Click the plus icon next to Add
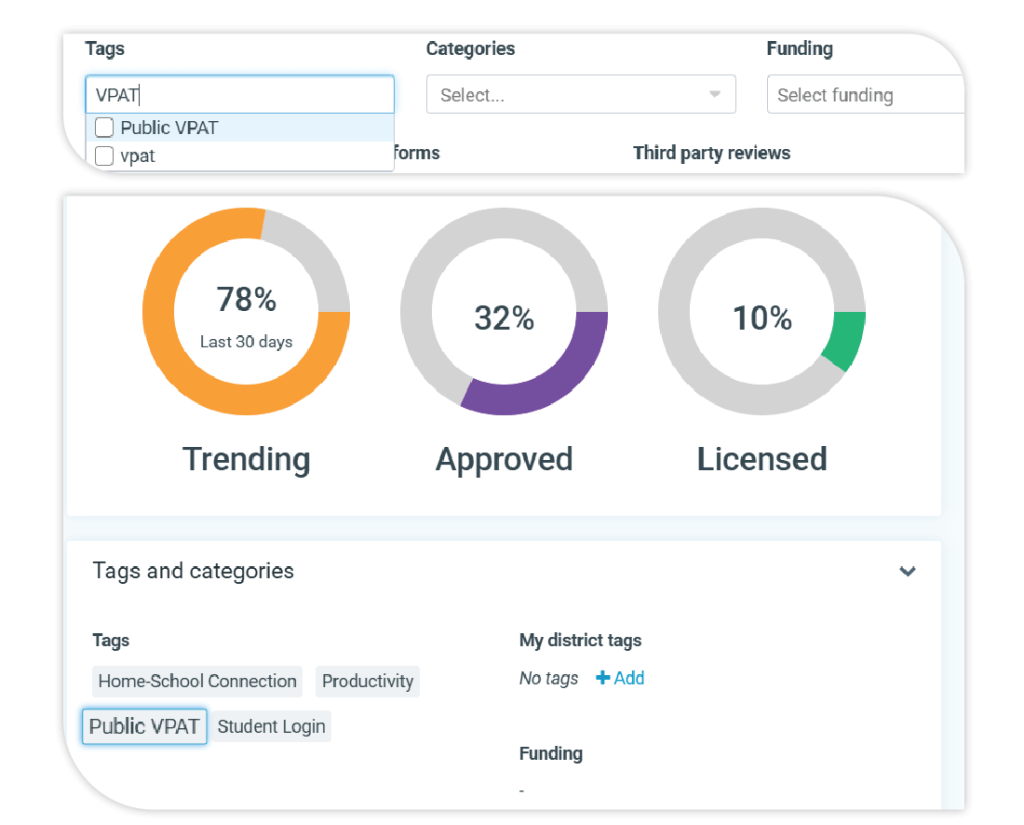Screen dimensions: 1024x825 (x=603, y=678)
